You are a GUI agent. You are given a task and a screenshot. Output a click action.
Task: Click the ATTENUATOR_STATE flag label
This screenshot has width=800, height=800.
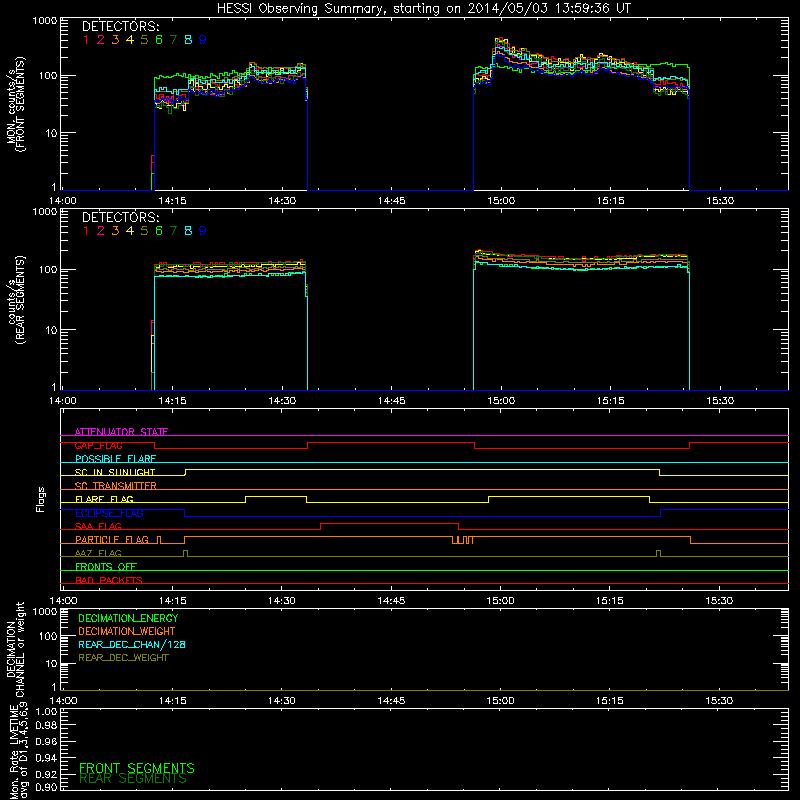[x=121, y=432]
